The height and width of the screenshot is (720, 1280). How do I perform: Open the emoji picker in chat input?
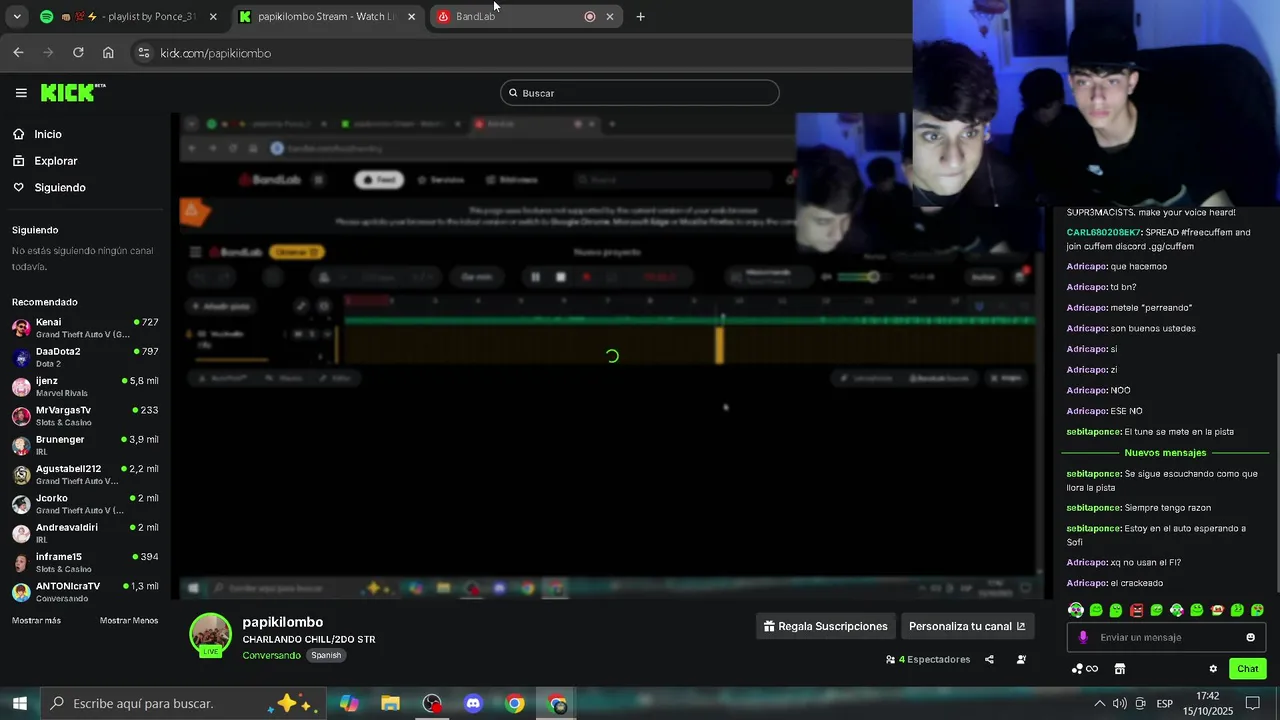click(1250, 638)
